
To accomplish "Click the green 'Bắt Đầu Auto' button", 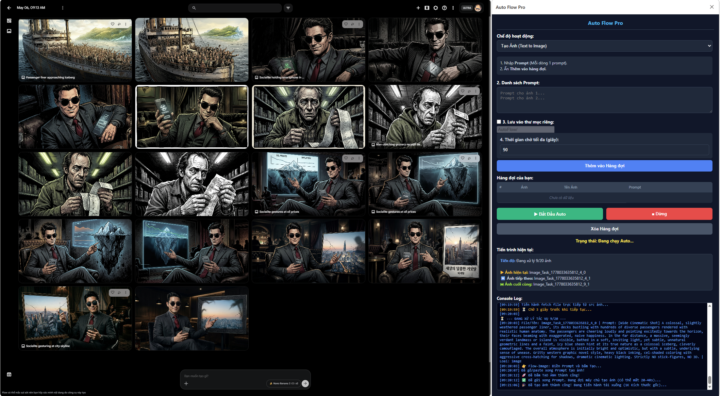I will tap(550, 214).
